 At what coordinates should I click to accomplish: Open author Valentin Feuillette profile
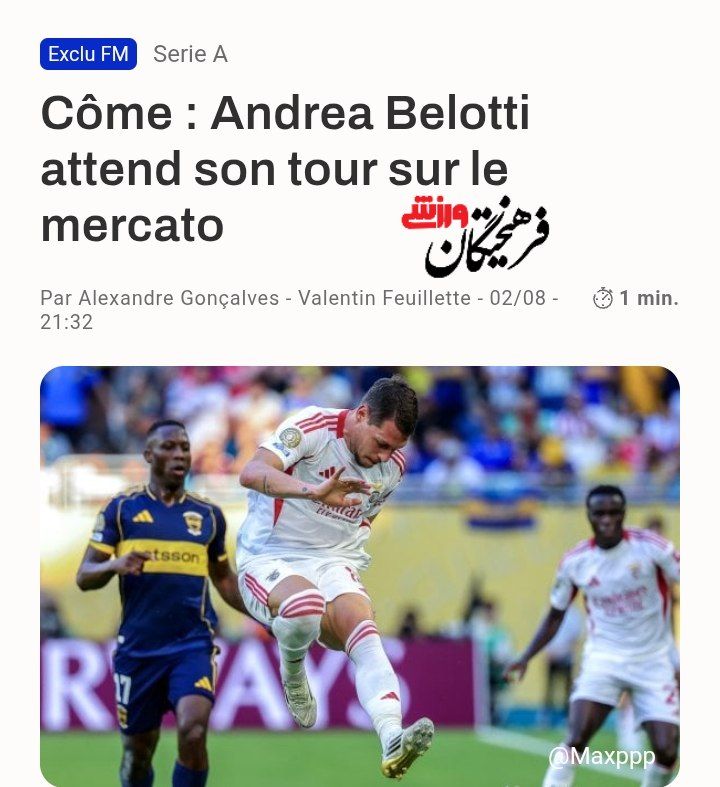[384, 298]
